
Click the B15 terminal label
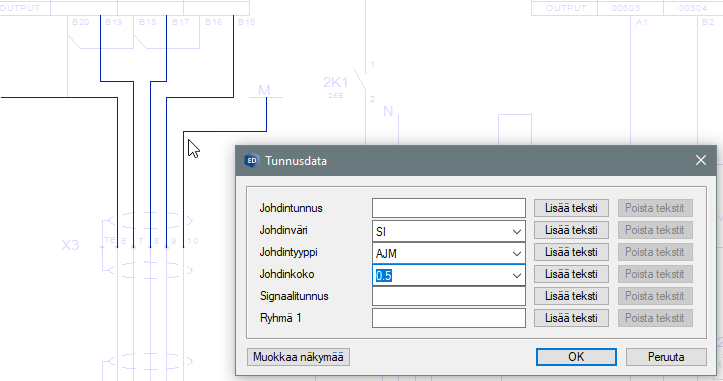click(x=247, y=22)
